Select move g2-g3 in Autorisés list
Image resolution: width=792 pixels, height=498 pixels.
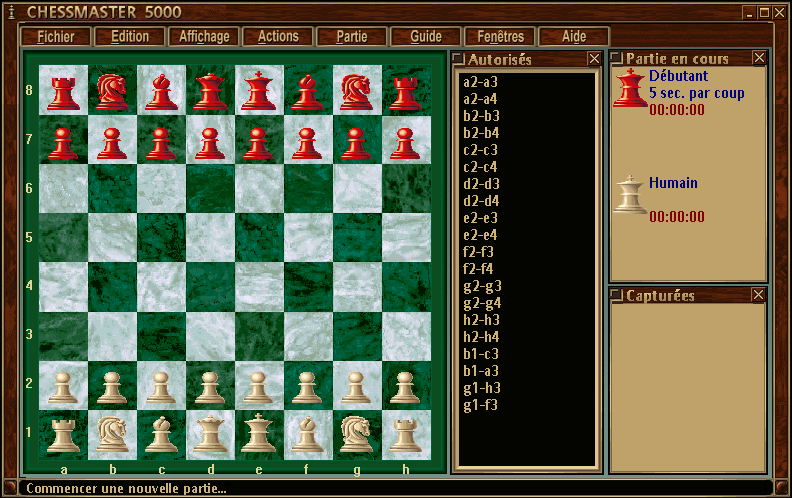point(482,286)
